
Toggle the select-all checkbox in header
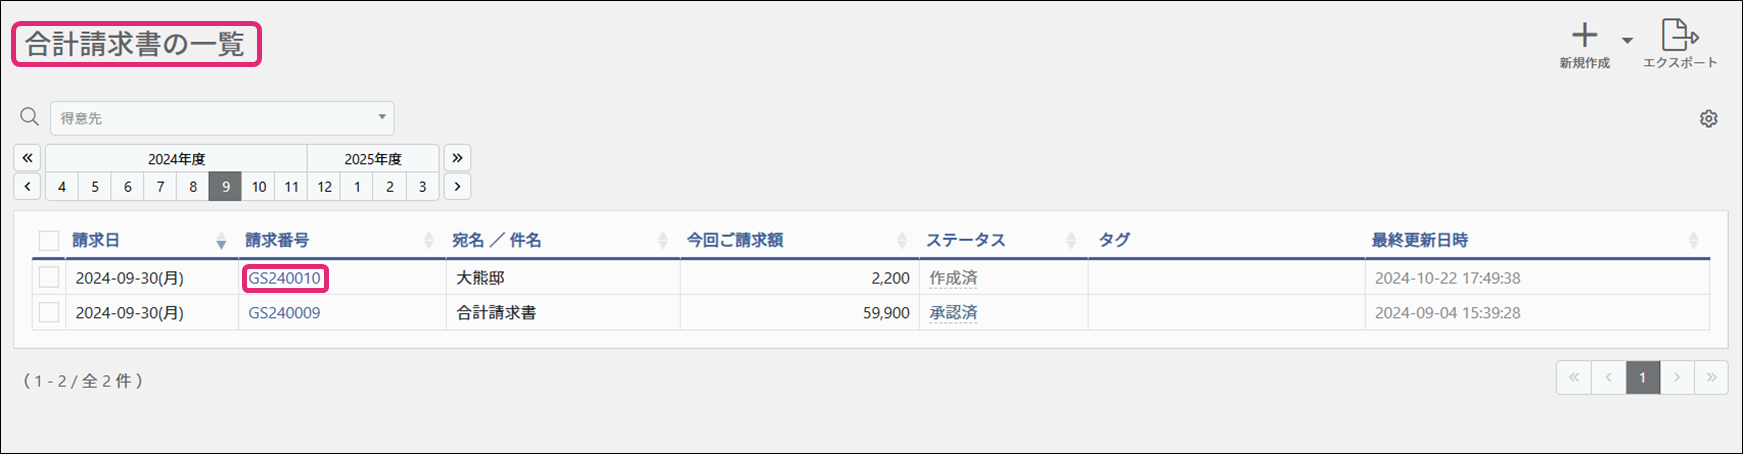(49, 240)
